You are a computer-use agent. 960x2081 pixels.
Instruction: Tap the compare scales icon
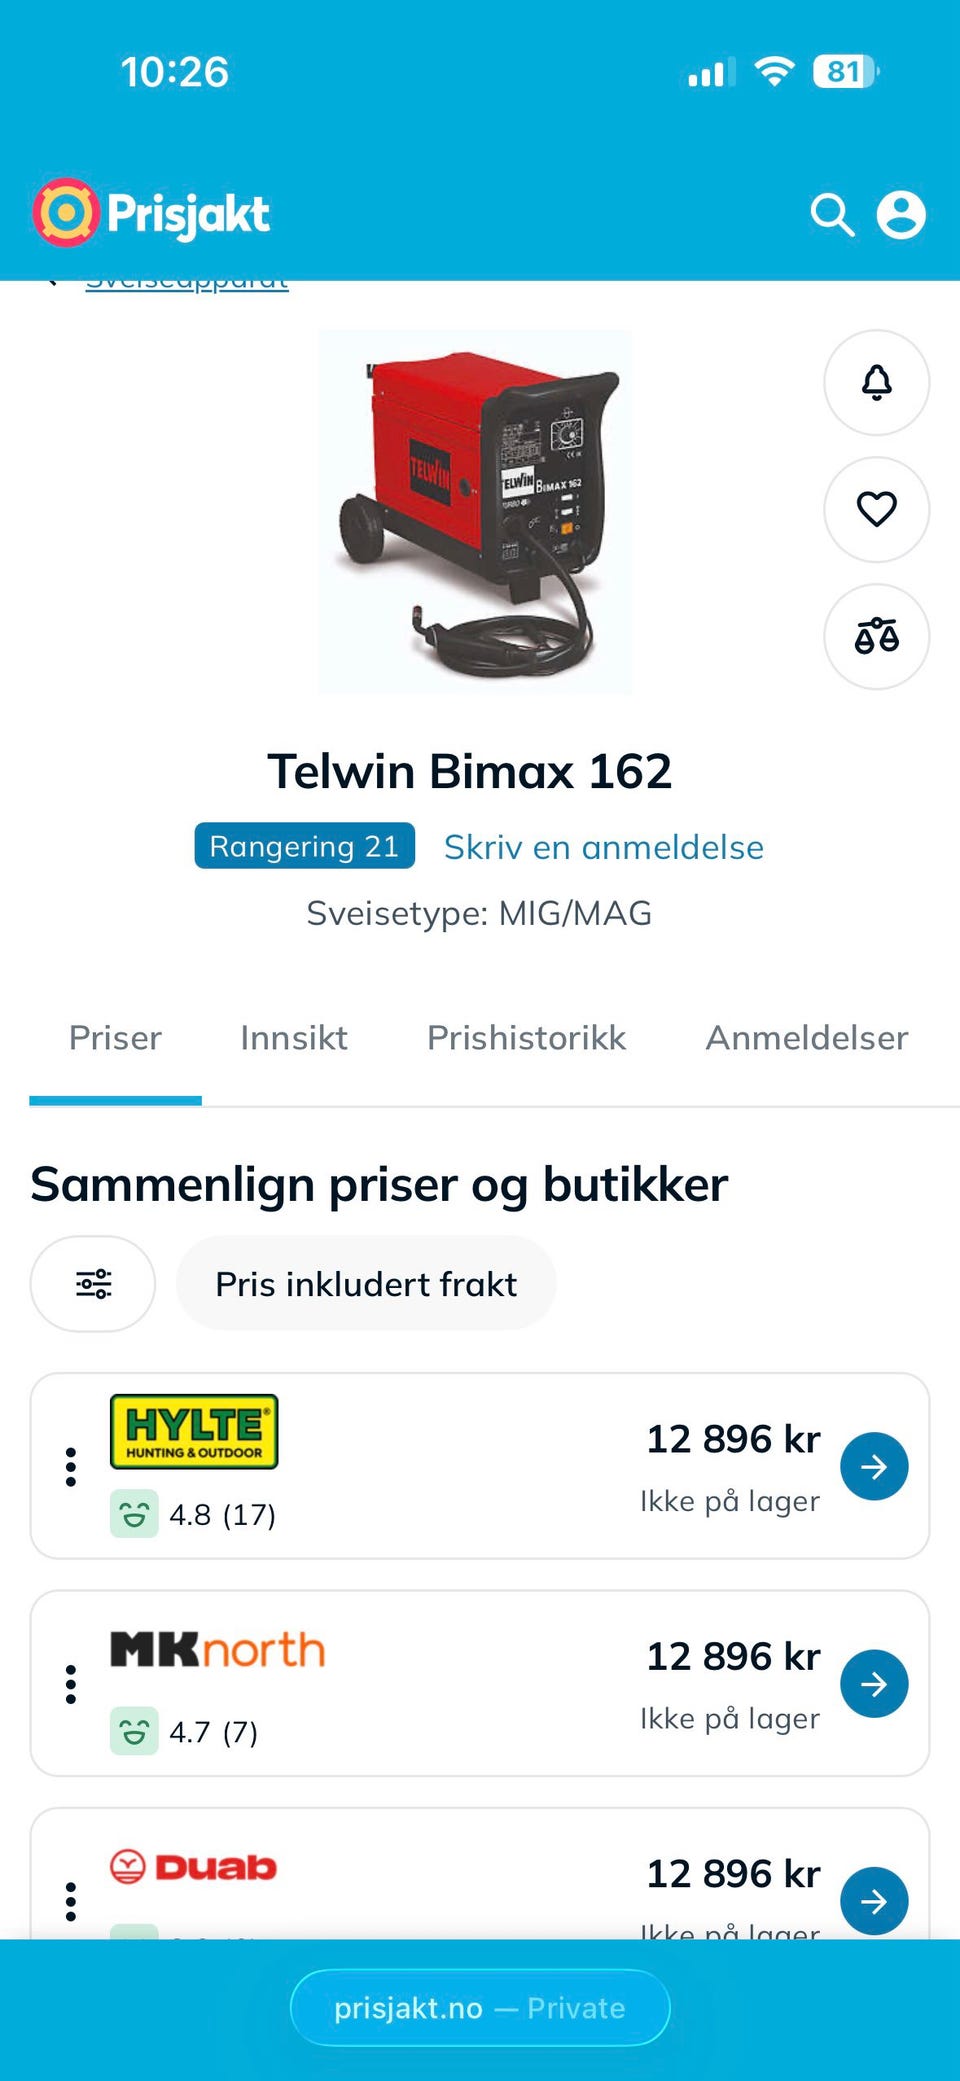click(x=877, y=636)
